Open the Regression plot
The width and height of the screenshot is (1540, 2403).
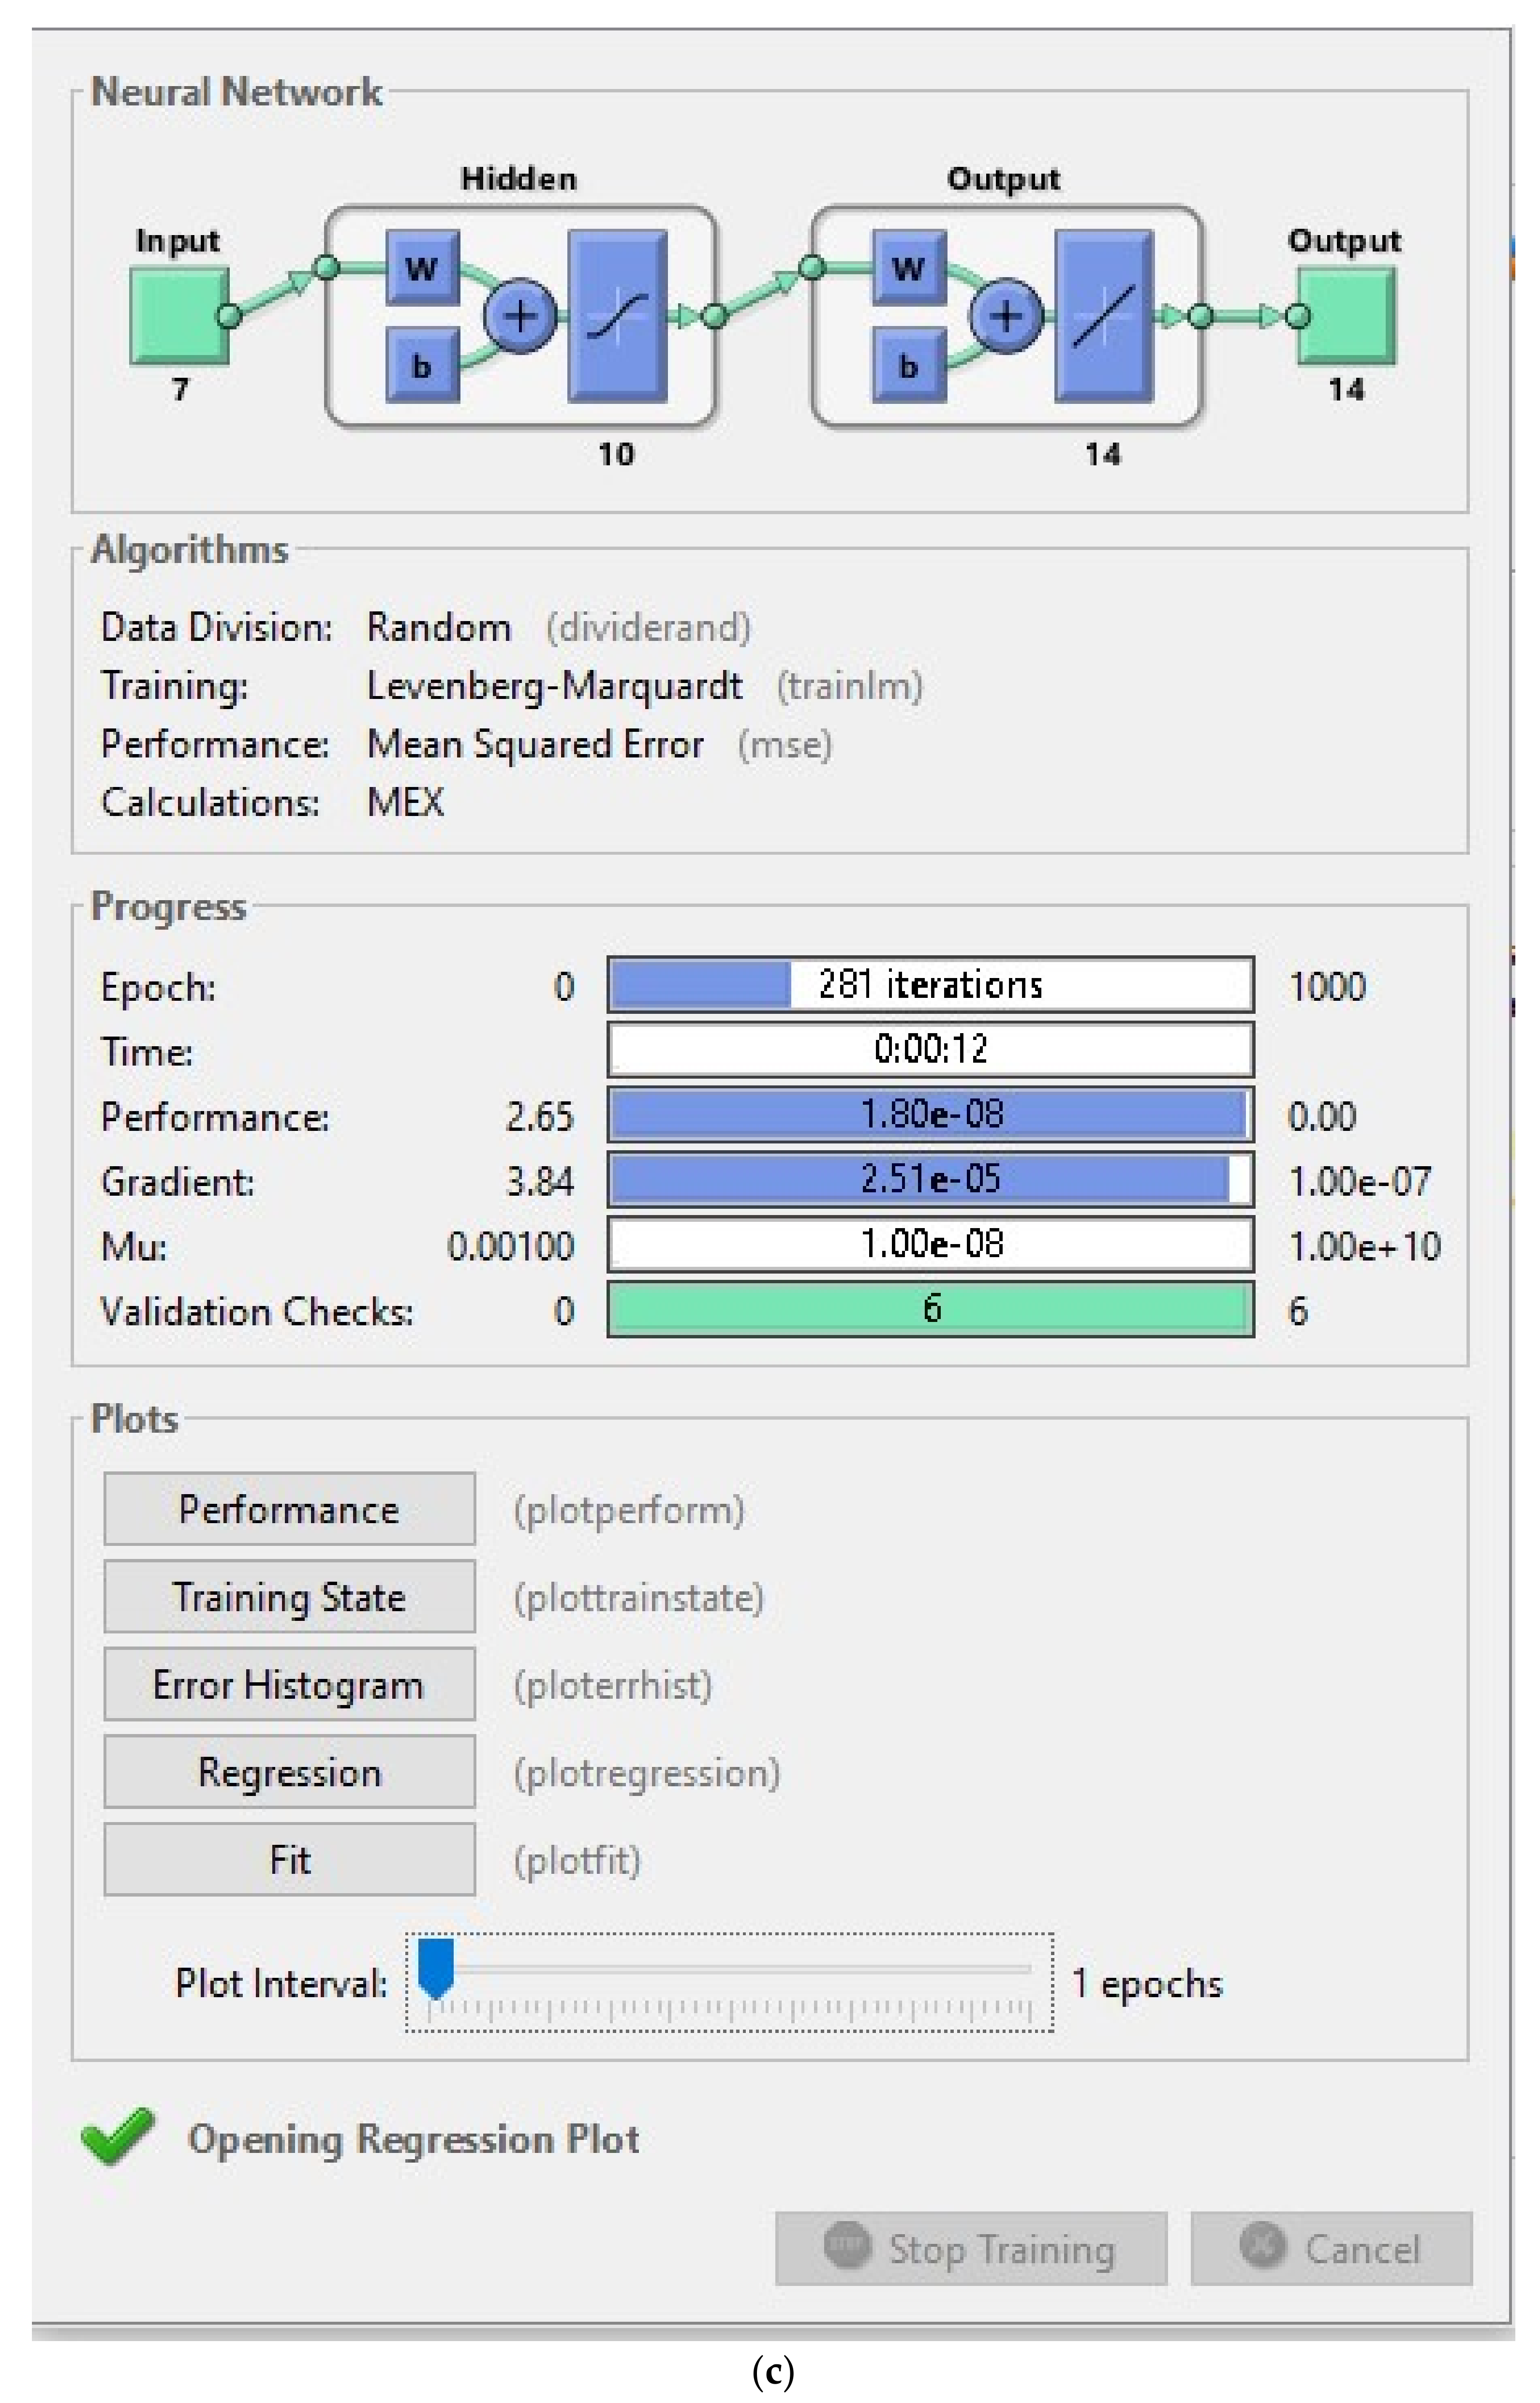289,1771
